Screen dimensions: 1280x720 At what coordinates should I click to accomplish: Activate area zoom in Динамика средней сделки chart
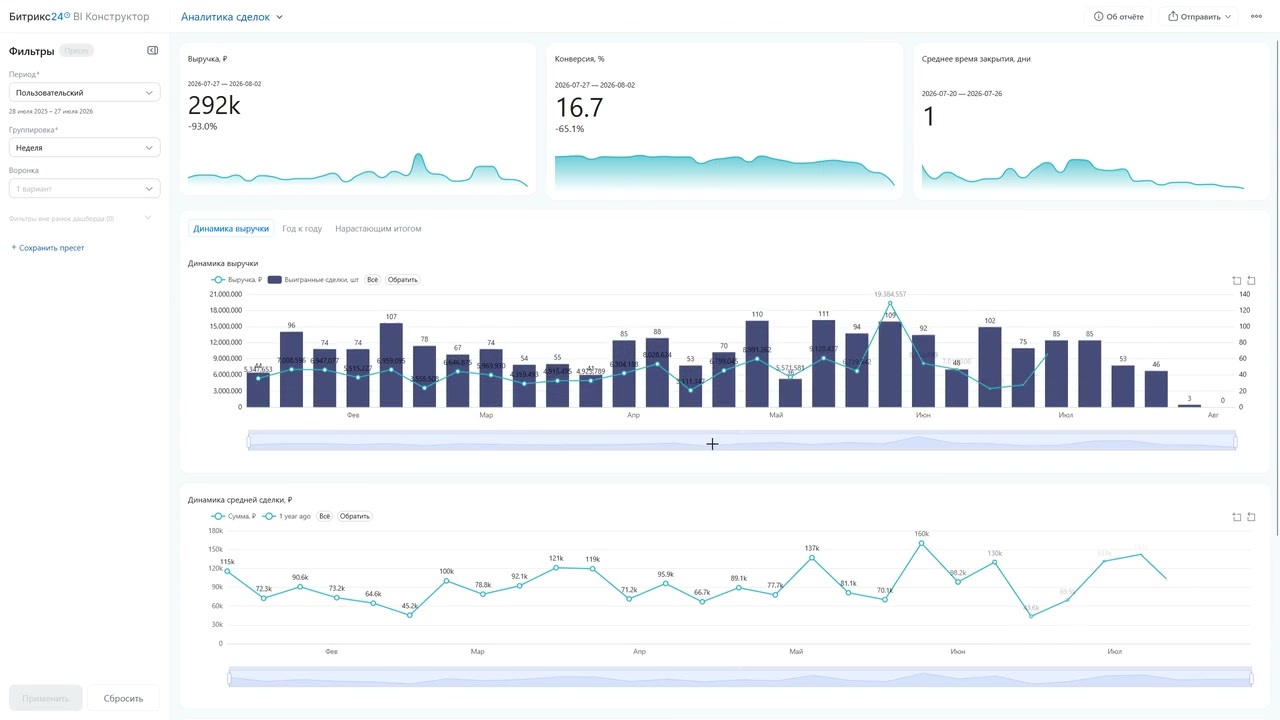click(x=1237, y=517)
